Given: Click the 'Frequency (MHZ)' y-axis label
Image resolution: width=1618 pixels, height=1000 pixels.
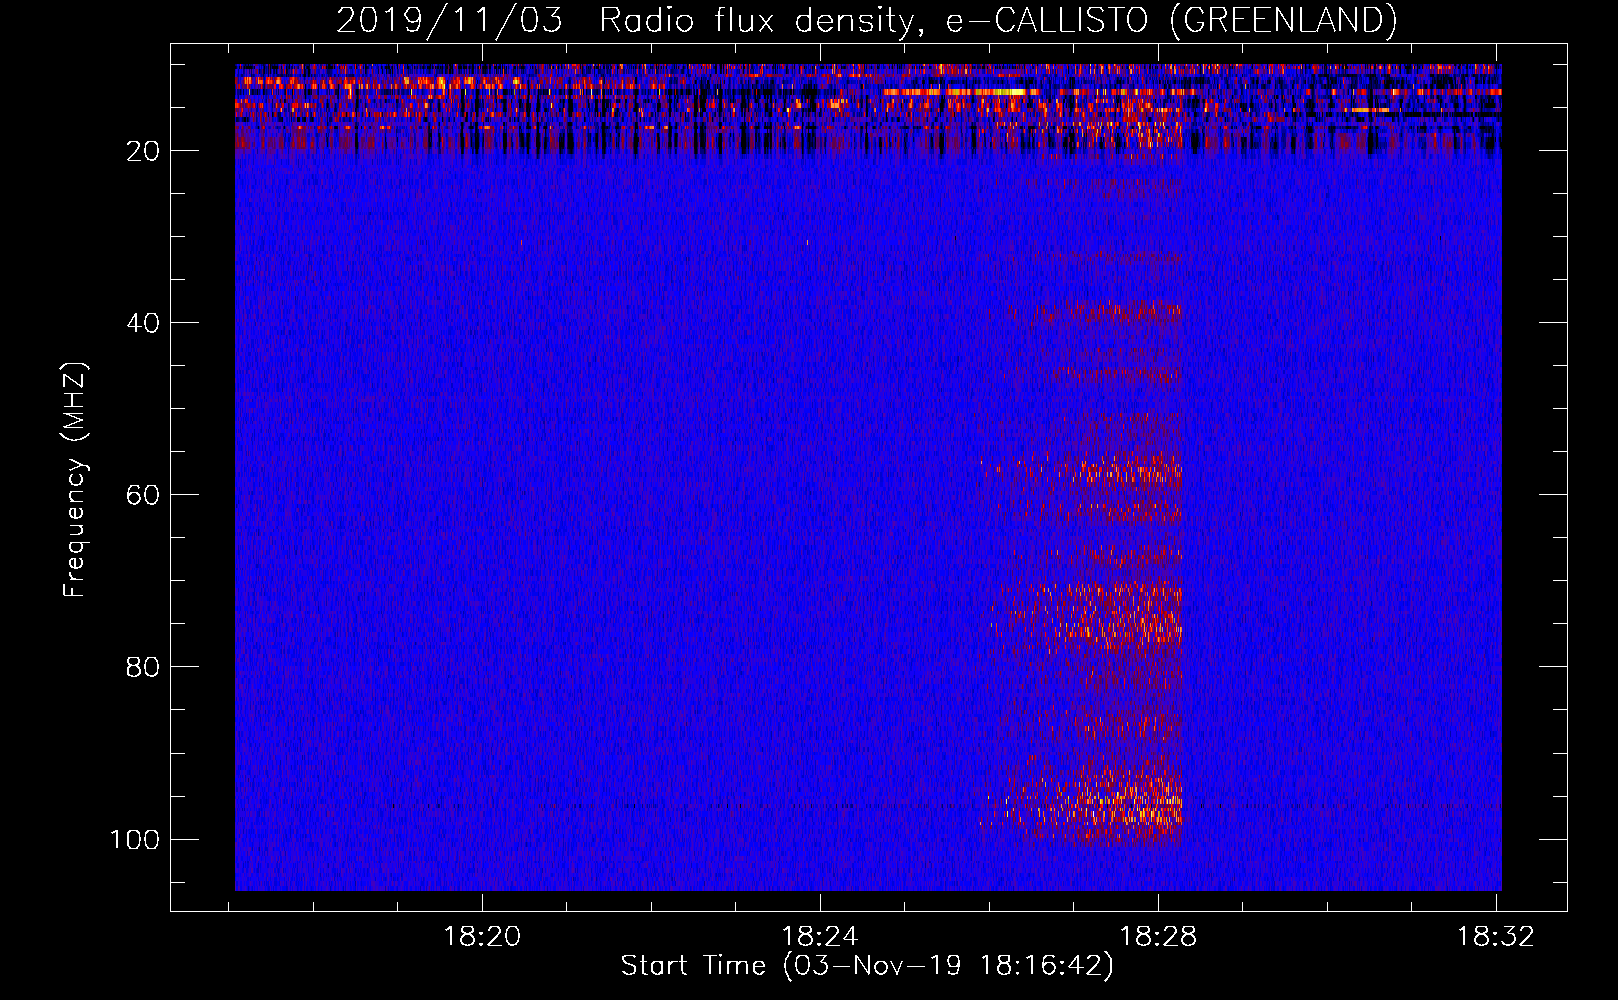Looking at the screenshot, I should [75, 479].
